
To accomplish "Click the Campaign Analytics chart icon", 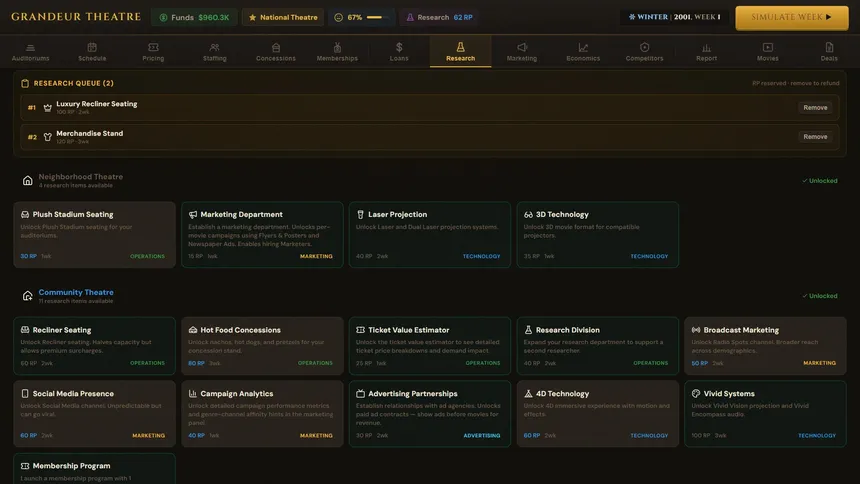I will click(x=193, y=393).
